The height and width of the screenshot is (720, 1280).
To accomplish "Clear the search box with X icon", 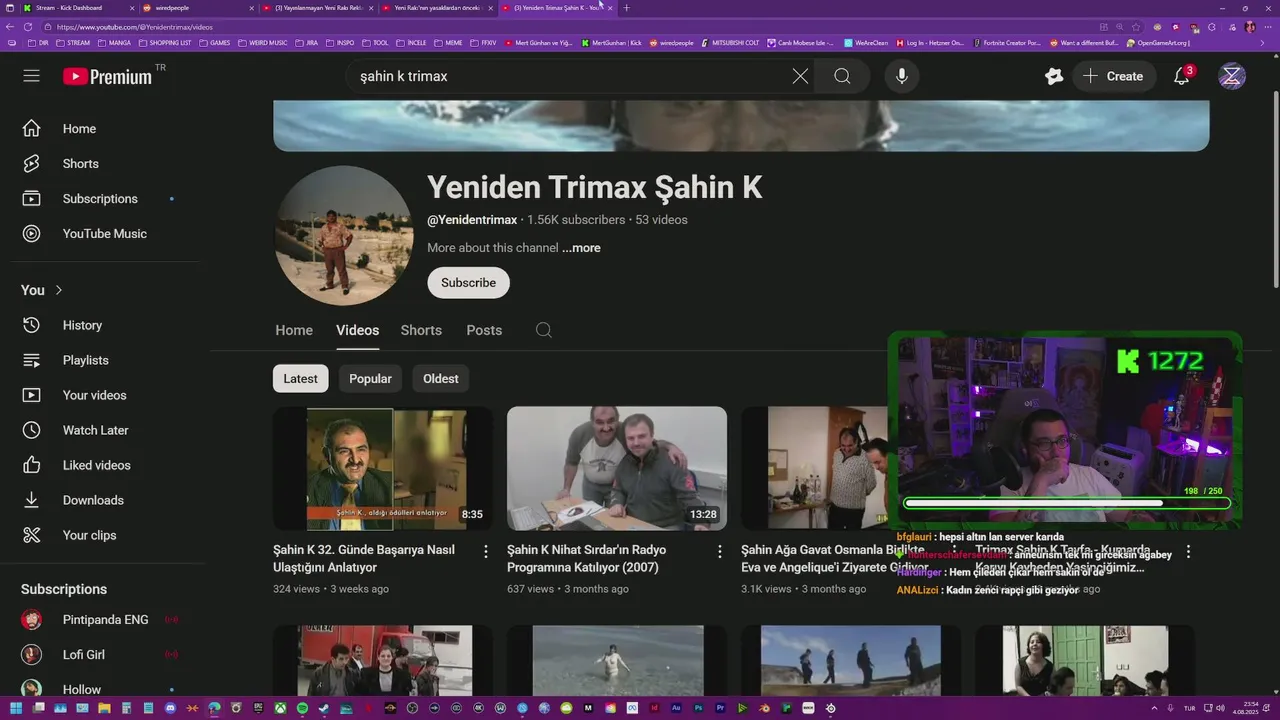I will pos(800,76).
